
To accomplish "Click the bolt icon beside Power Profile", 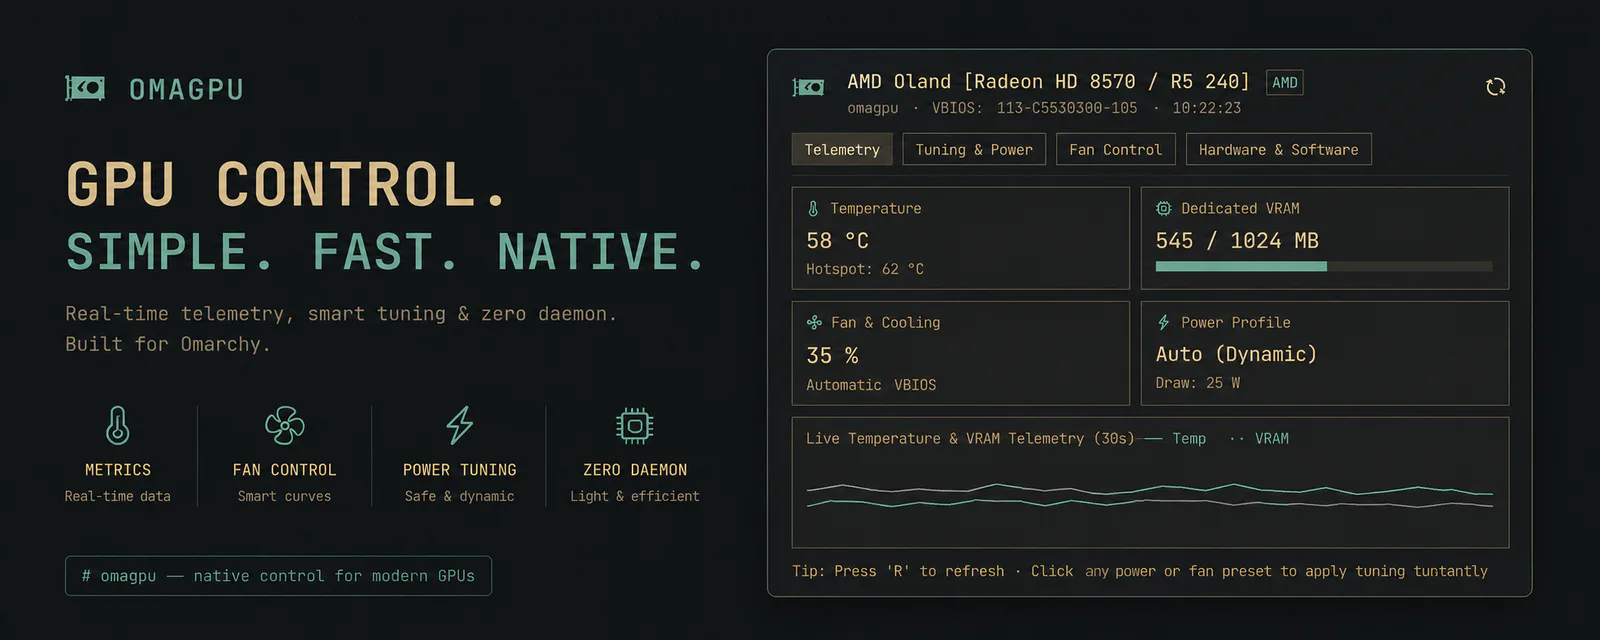I will (1164, 323).
